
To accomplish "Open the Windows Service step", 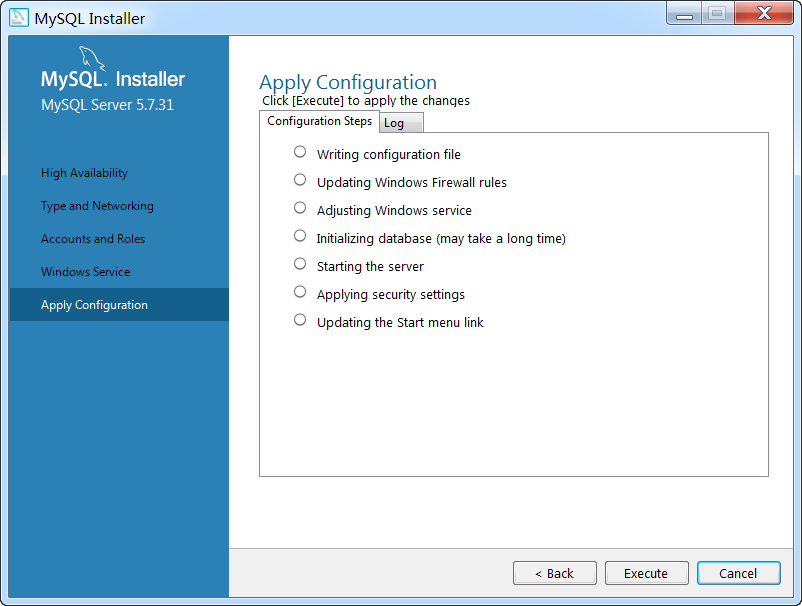I will click(x=85, y=272).
